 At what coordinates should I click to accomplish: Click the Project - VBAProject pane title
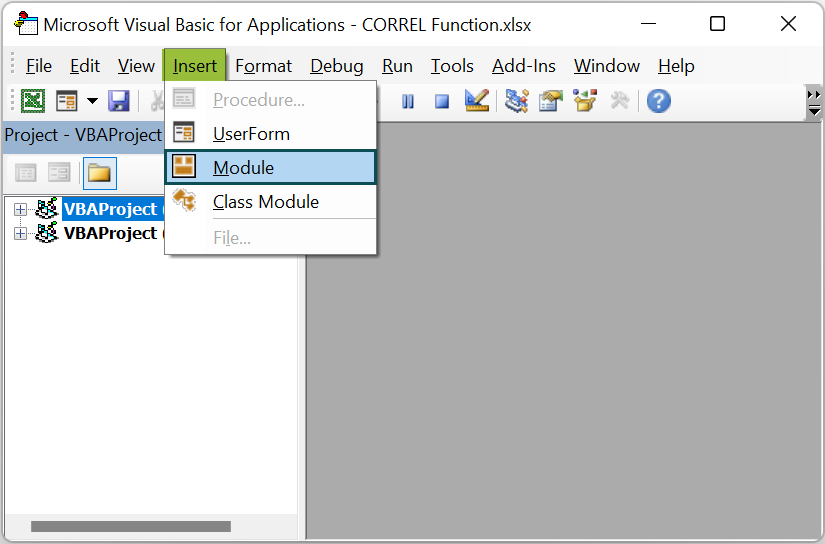[x=83, y=135]
